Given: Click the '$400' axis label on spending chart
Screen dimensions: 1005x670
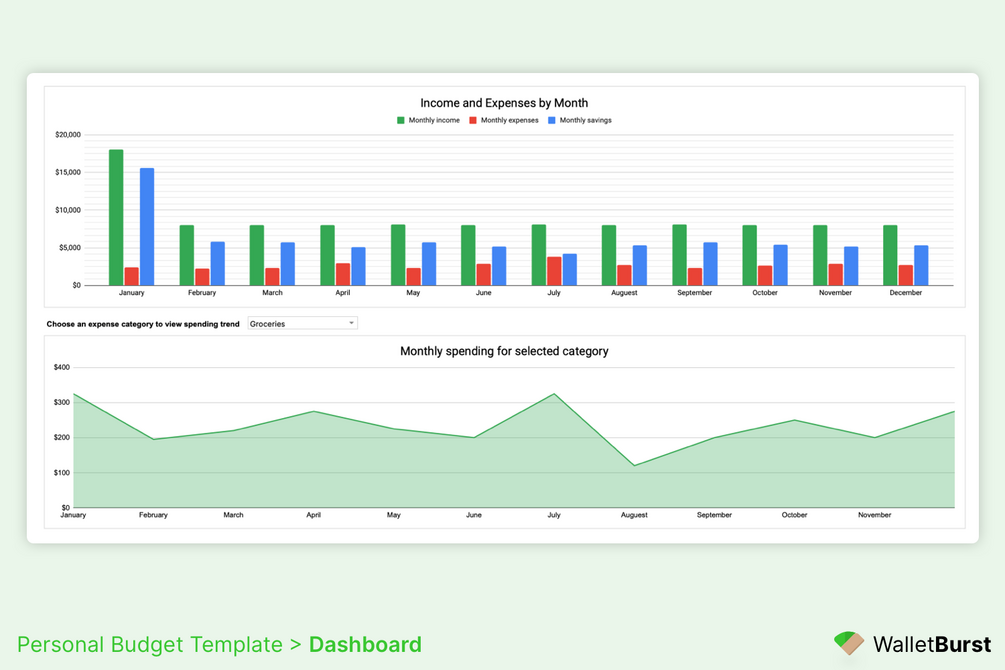Looking at the screenshot, I should pyautogui.click(x=62, y=367).
